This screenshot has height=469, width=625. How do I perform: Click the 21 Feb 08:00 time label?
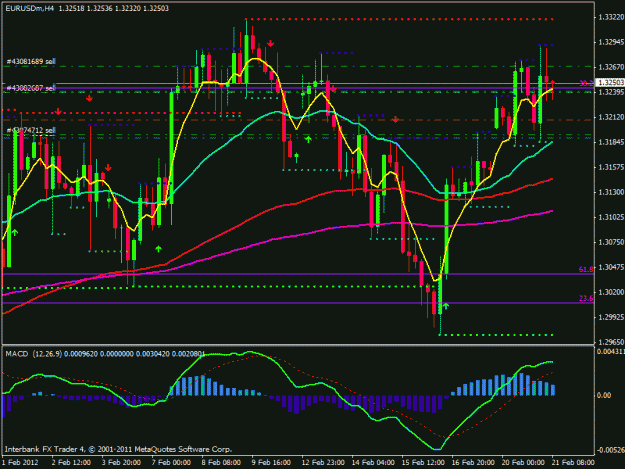click(x=573, y=462)
